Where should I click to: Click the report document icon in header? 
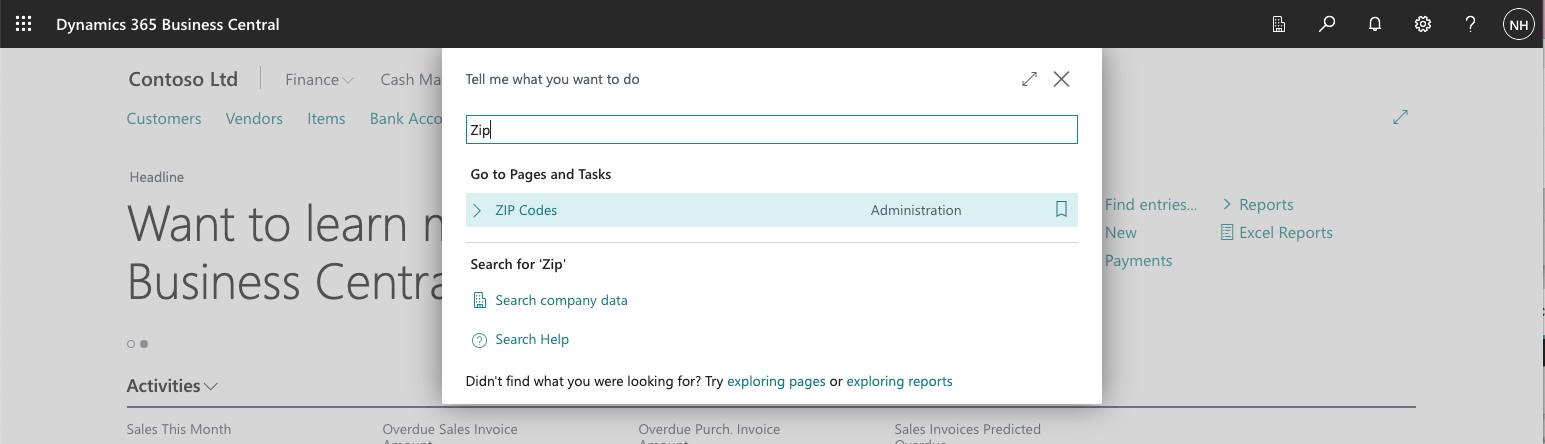tap(1279, 24)
